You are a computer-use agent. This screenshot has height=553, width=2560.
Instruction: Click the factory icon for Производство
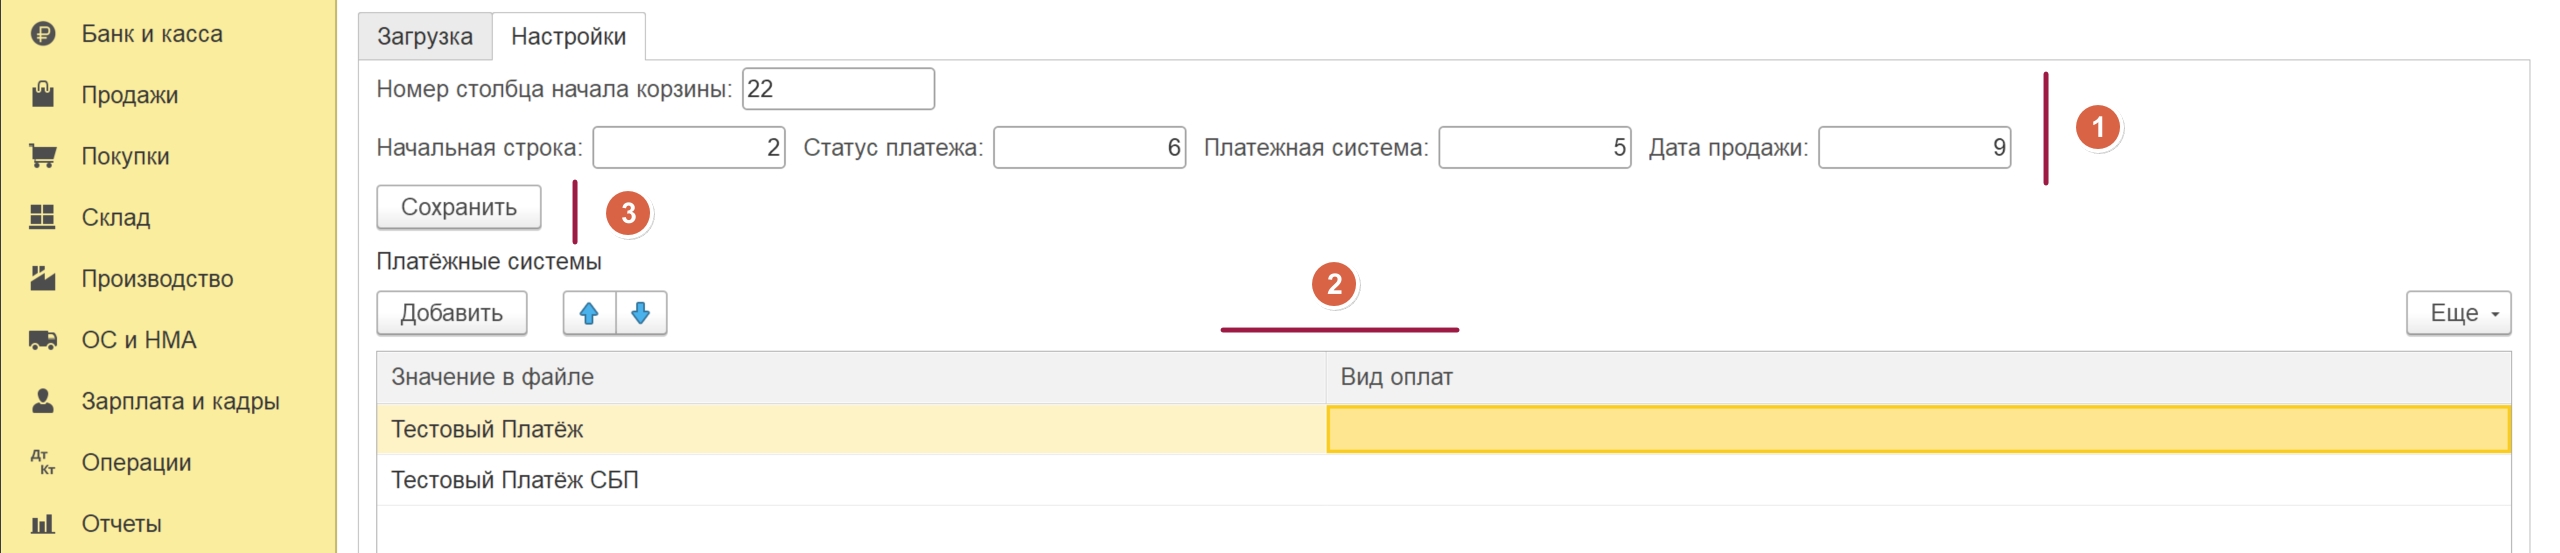(x=42, y=278)
